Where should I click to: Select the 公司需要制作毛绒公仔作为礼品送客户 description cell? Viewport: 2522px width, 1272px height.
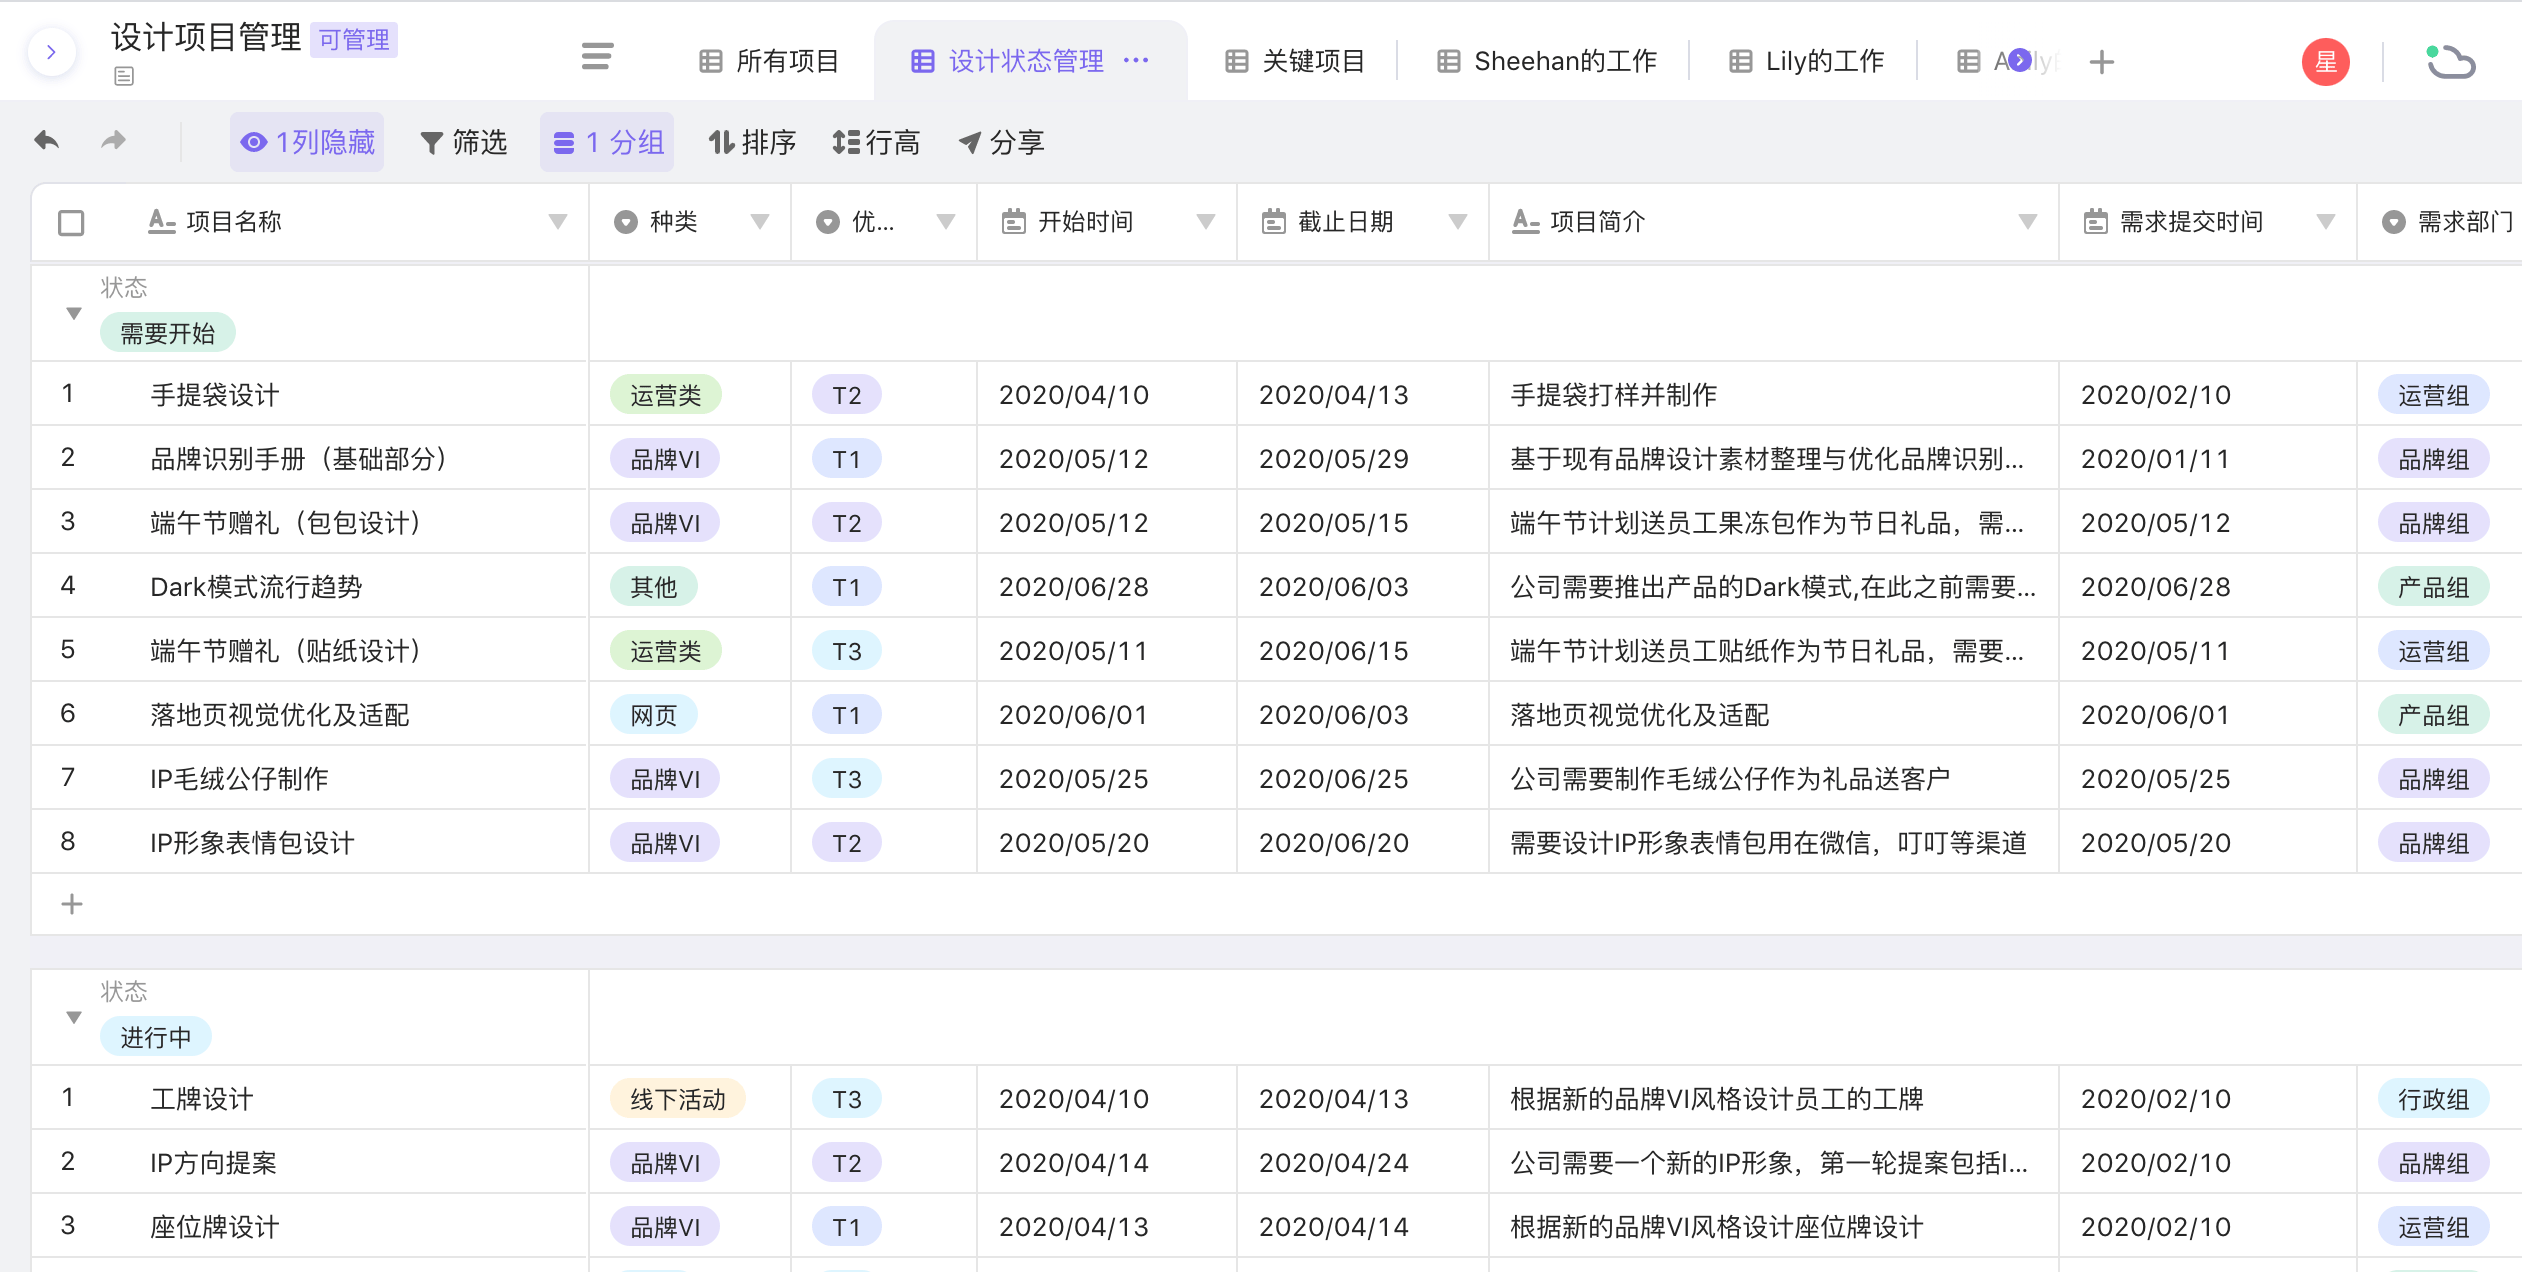pos(1774,778)
